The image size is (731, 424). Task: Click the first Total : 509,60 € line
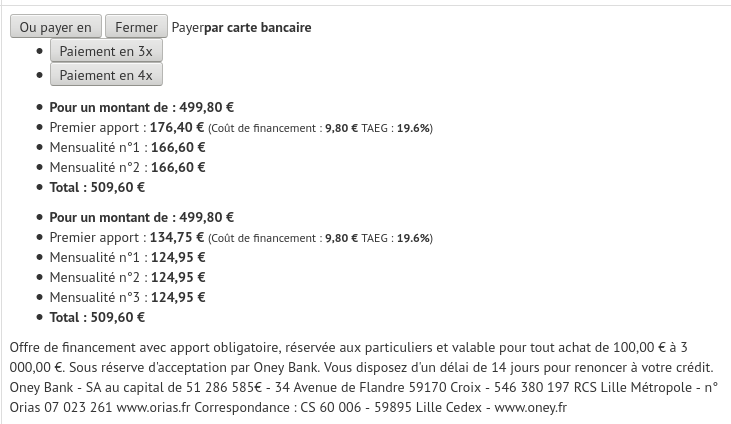tap(97, 188)
